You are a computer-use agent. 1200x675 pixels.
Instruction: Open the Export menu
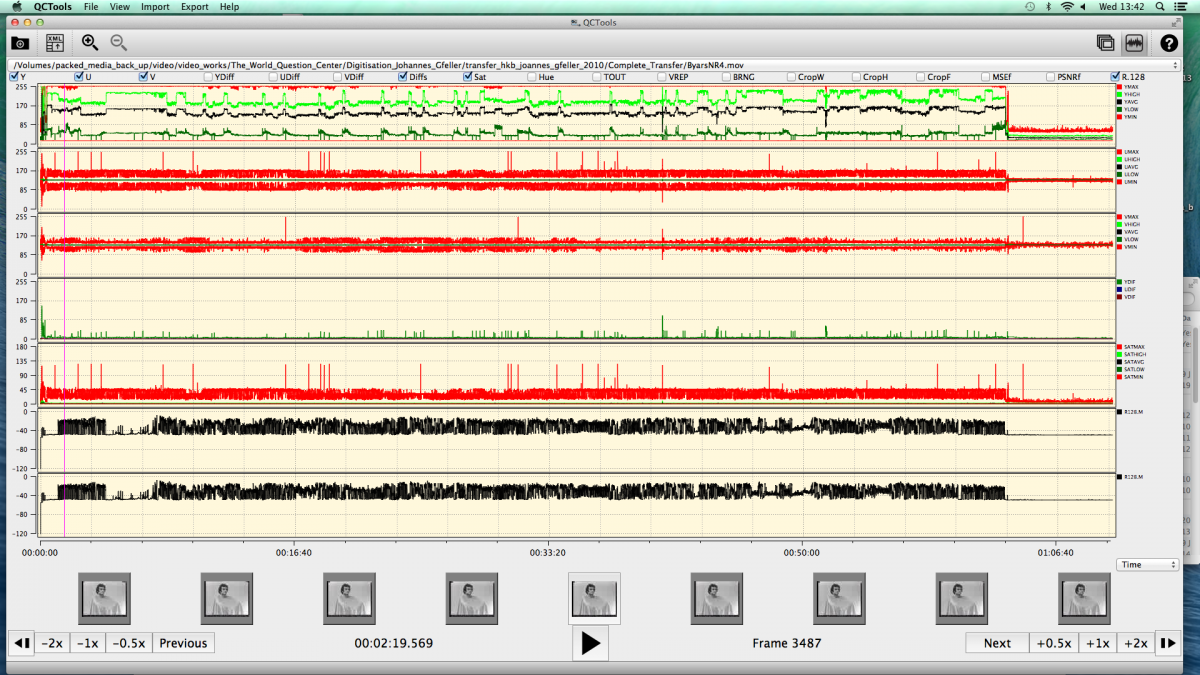[194, 7]
